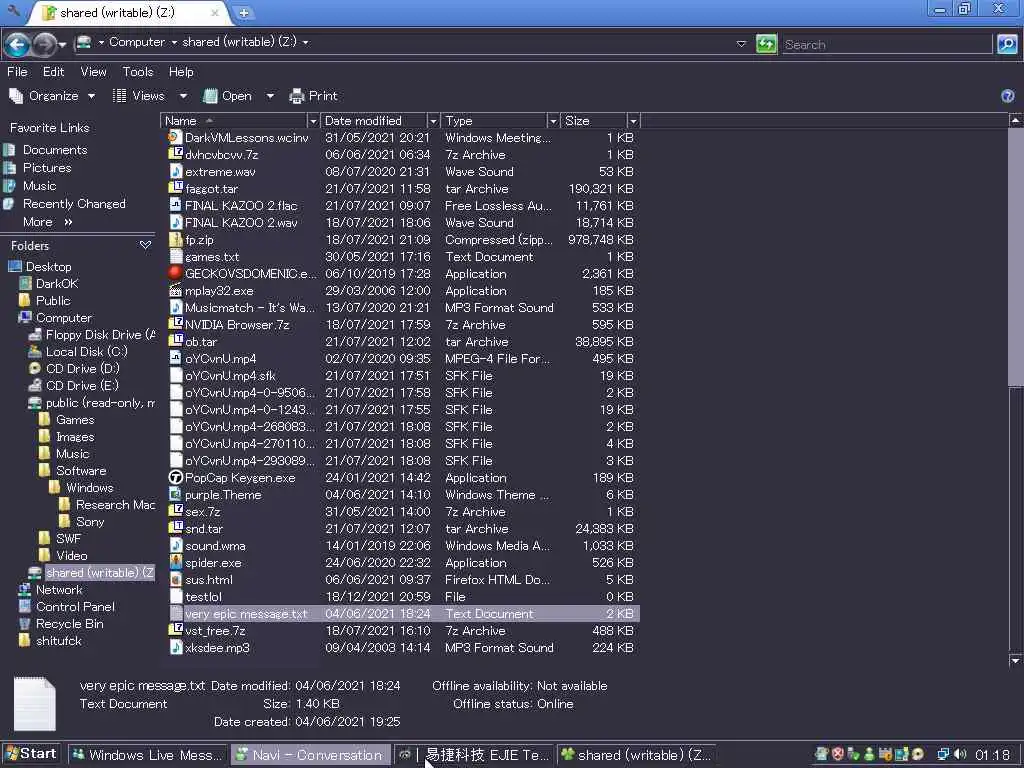Open the Organize menu
Image resolution: width=1024 pixels, height=768 pixels.
pos(52,96)
